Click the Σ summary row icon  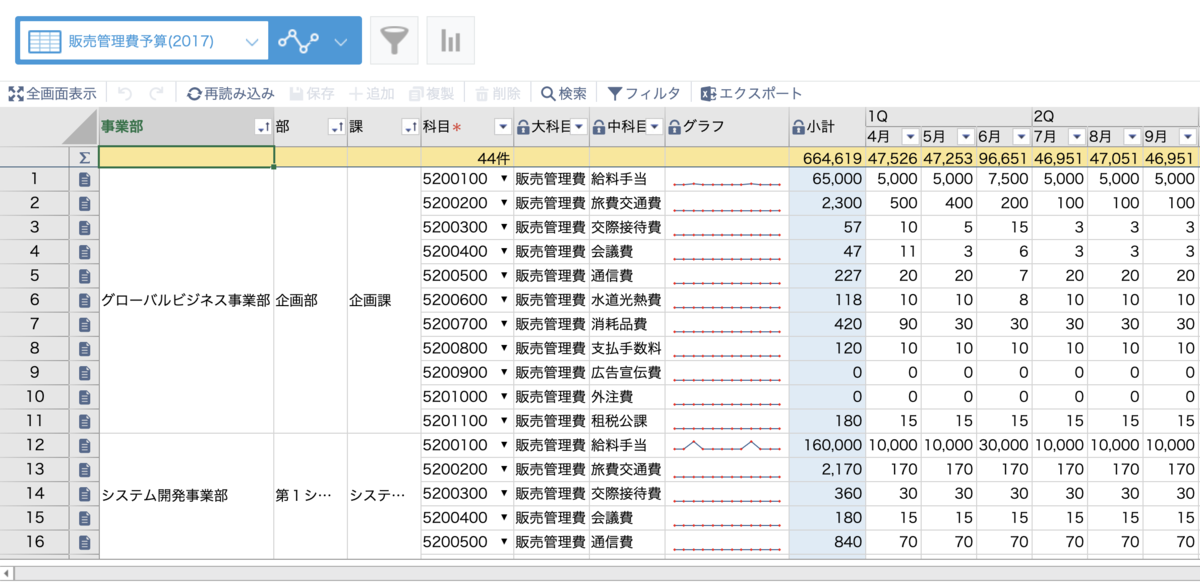pyautogui.click(x=85, y=157)
